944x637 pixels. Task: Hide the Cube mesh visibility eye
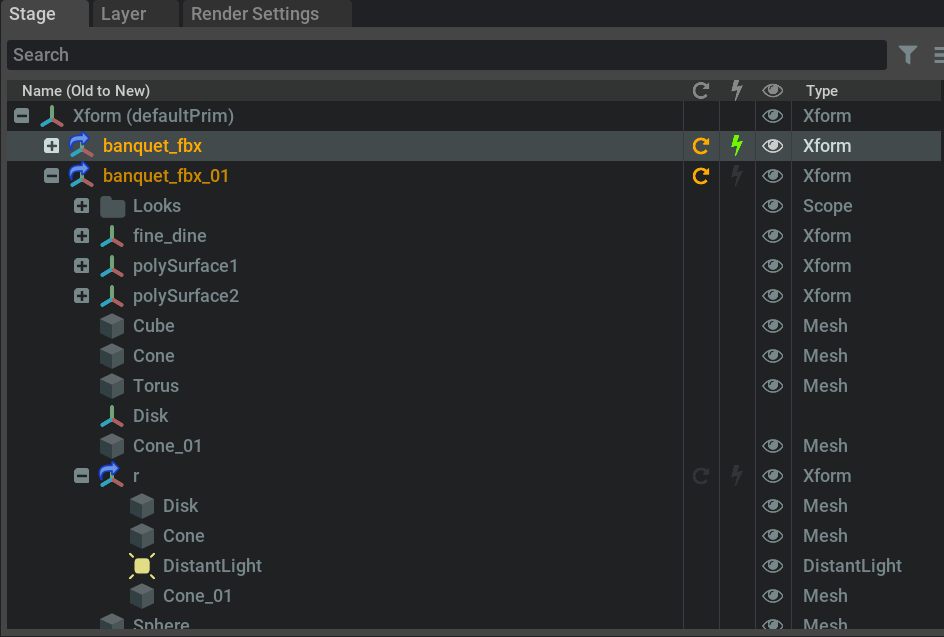coord(772,326)
